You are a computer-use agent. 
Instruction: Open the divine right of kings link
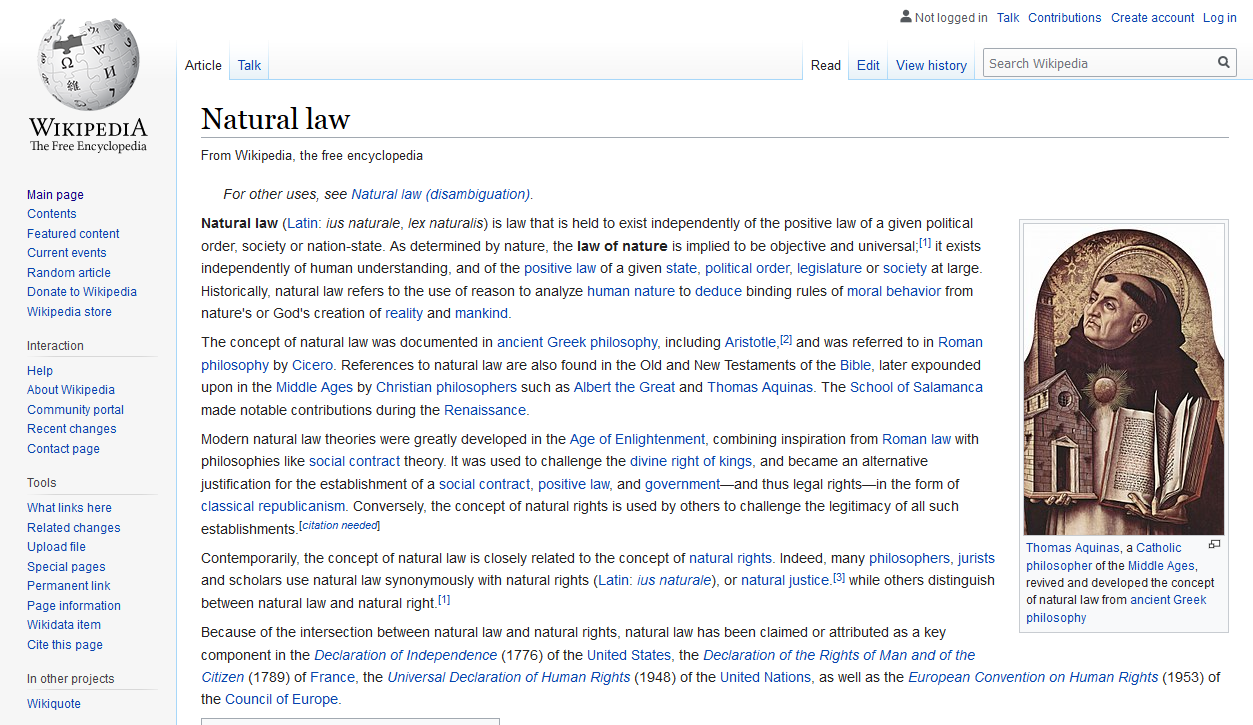[x=691, y=461]
